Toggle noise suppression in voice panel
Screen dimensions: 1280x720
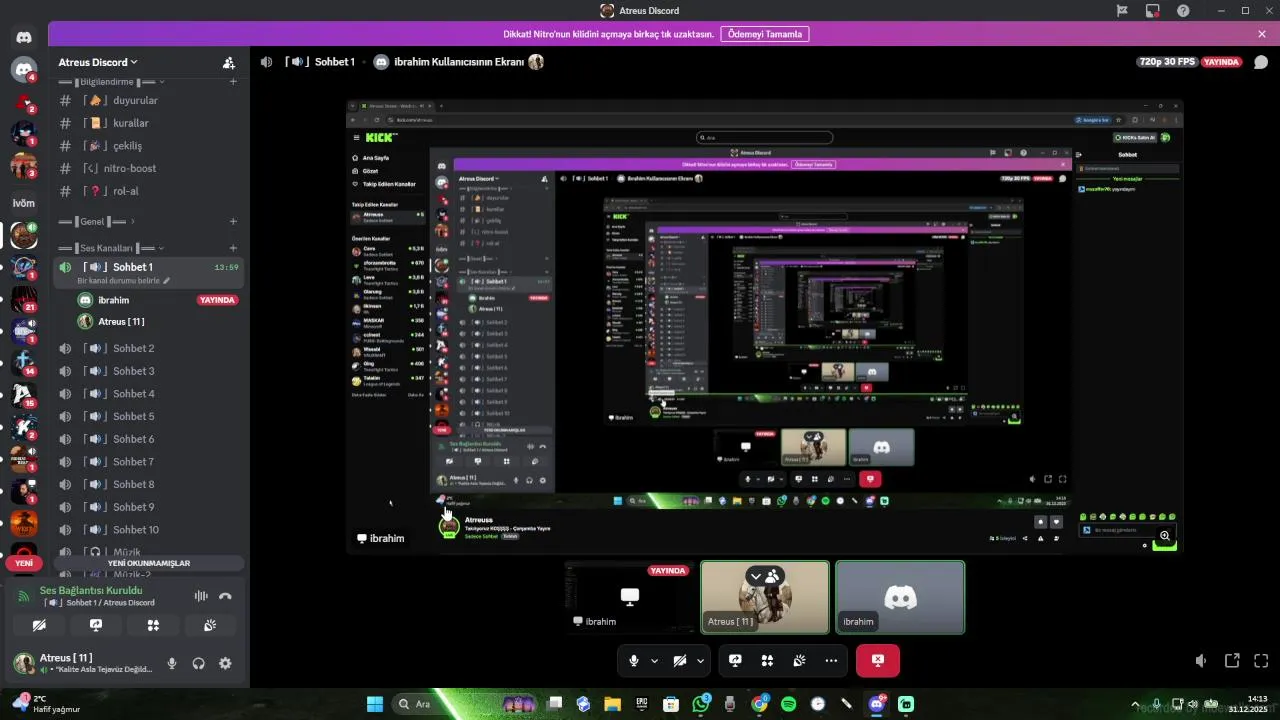point(201,596)
